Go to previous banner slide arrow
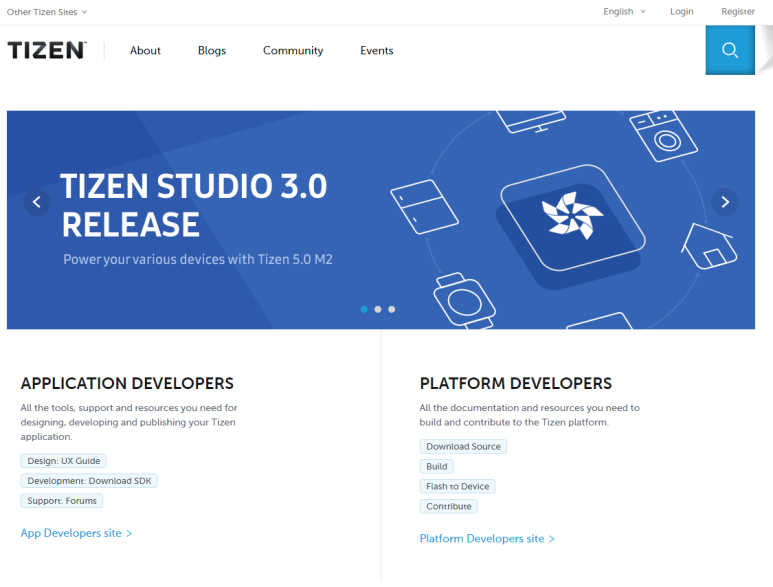The height and width of the screenshot is (587, 773). pos(37,202)
